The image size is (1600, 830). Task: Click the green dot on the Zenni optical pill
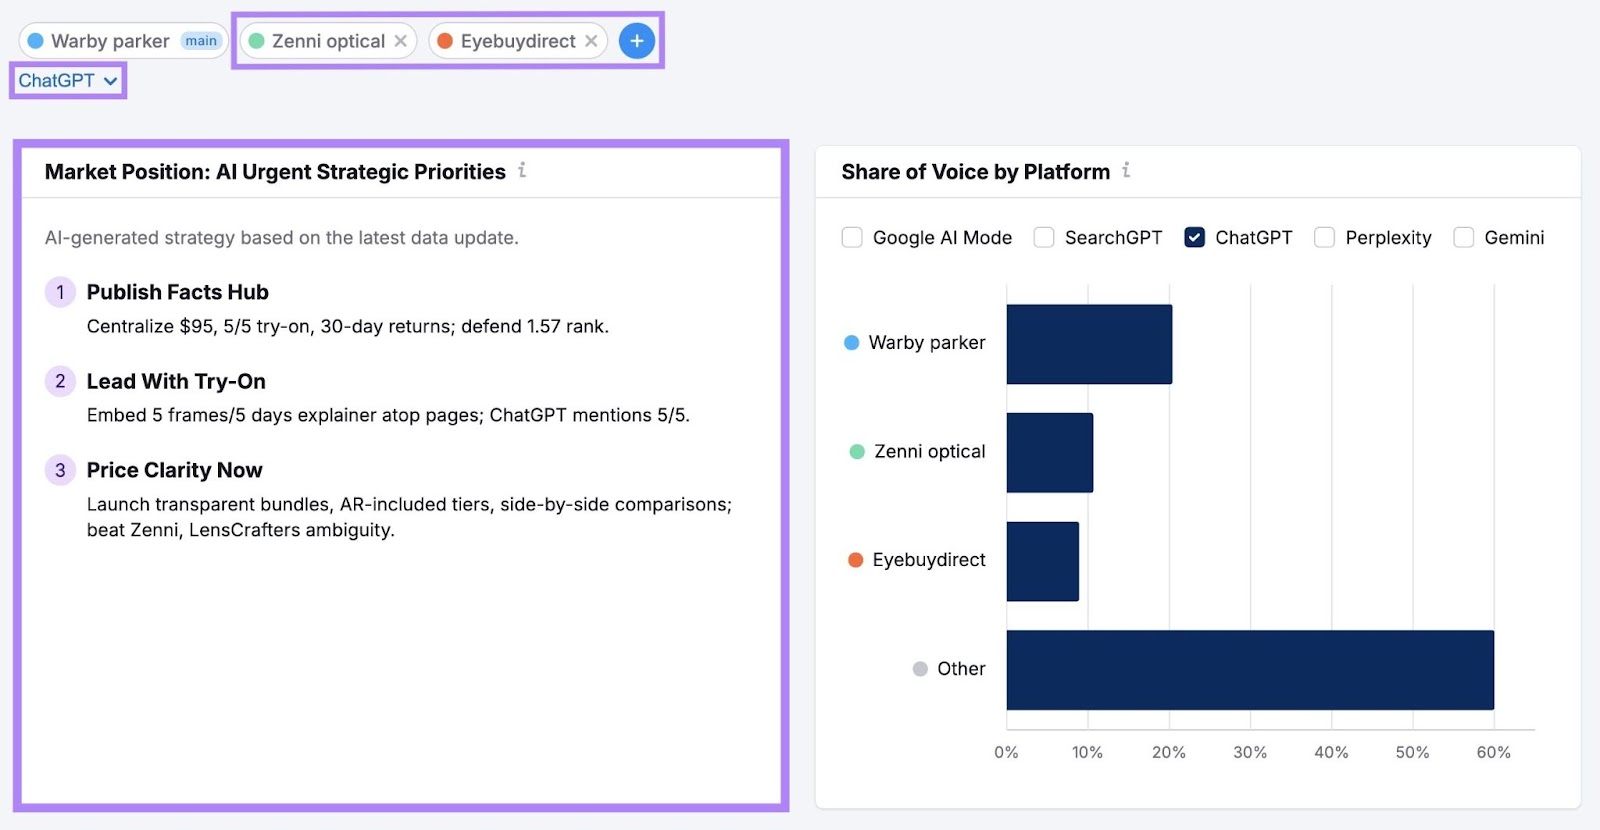tap(258, 41)
